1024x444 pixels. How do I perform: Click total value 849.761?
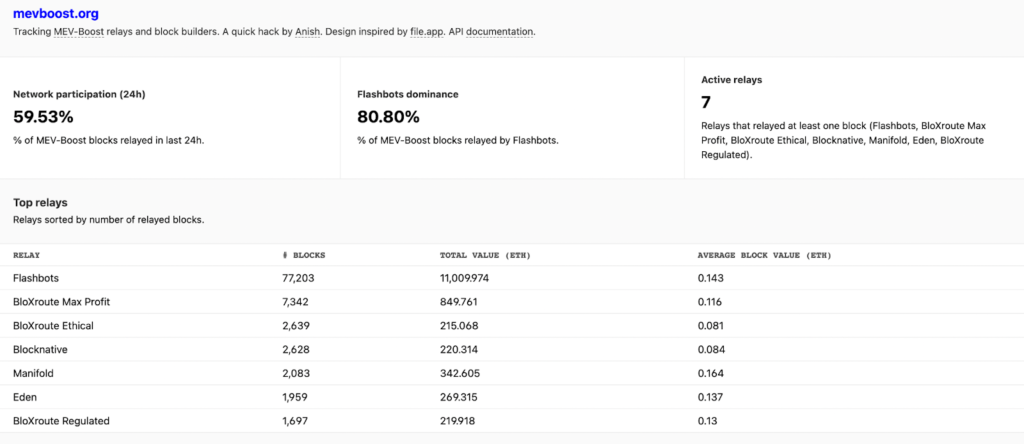tap(458, 302)
